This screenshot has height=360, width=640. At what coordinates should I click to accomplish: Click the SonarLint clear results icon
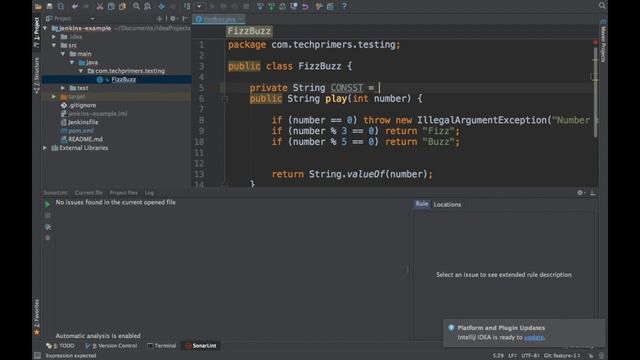(48, 238)
